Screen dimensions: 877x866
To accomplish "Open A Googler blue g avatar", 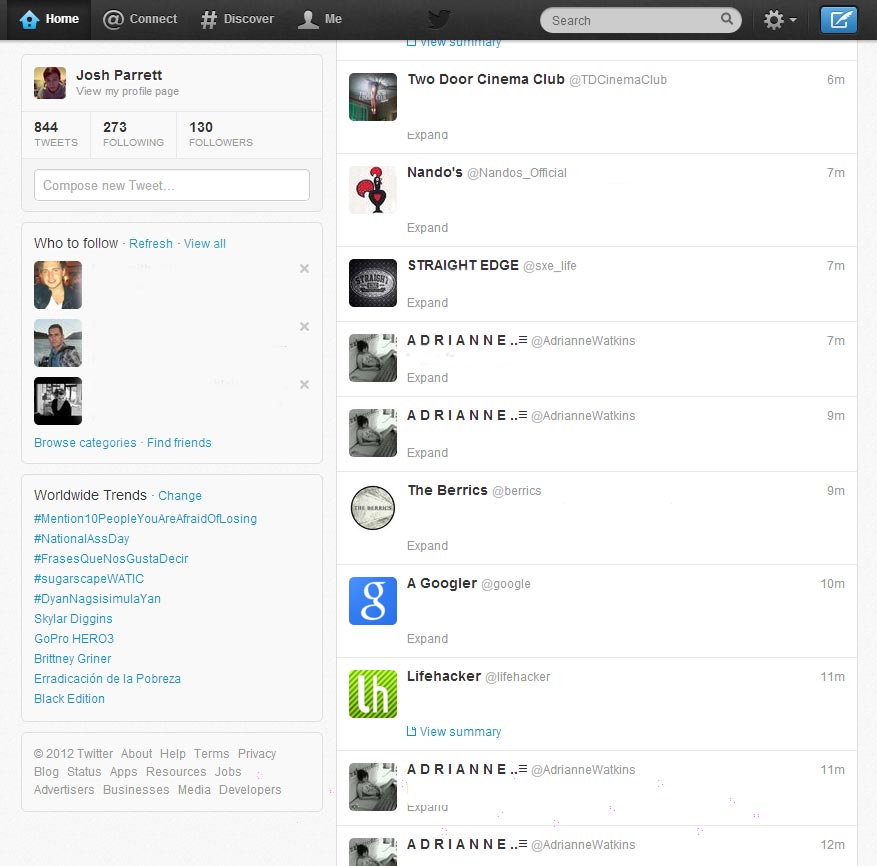I will tap(373, 600).
